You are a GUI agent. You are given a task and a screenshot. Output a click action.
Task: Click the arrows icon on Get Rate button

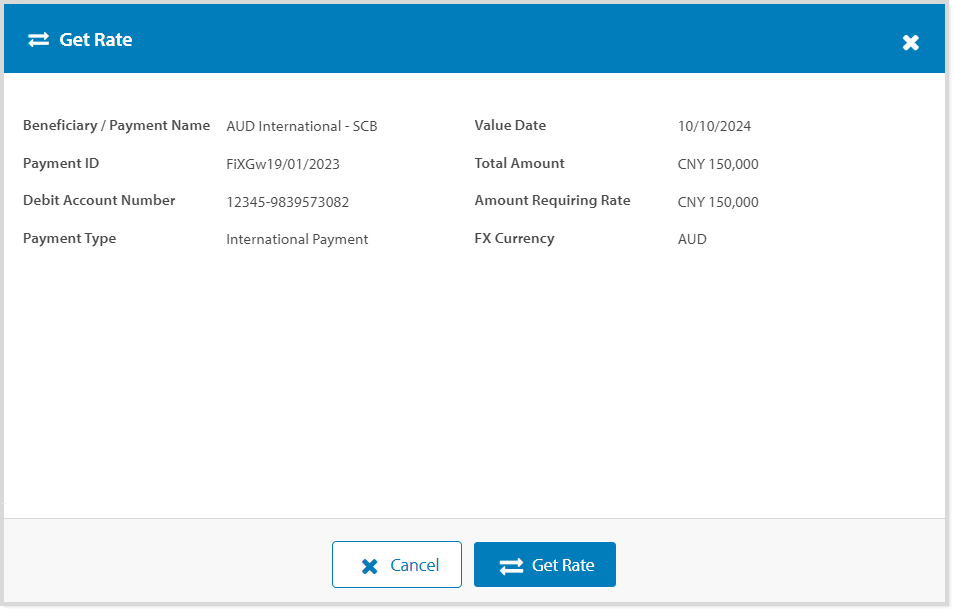[511, 566]
